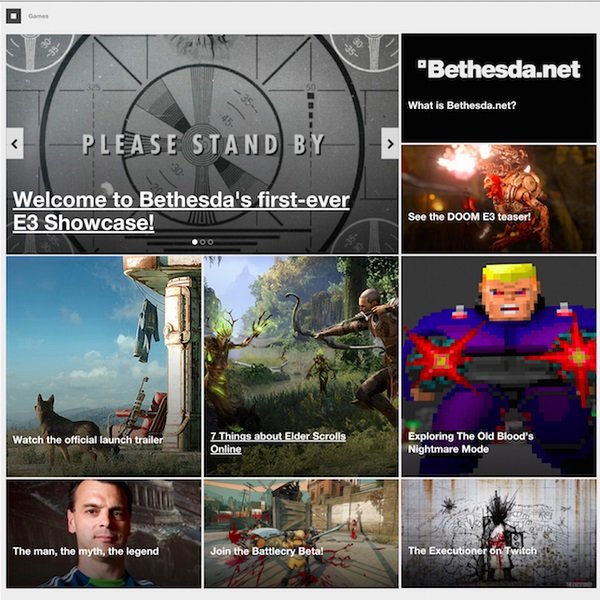This screenshot has height=600, width=600.
Task: Advance to next carousel slide arrow
Action: tap(390, 143)
